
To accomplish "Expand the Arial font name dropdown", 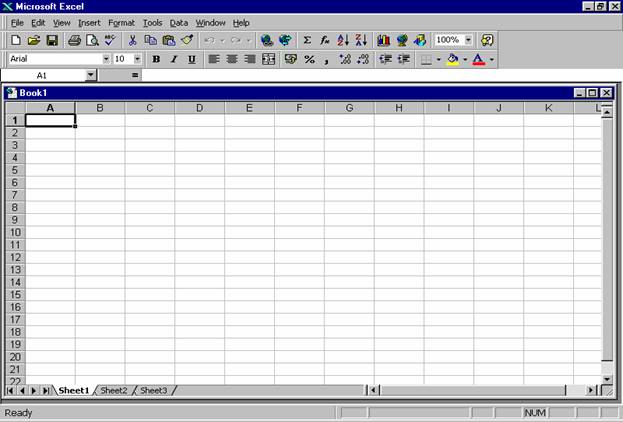I will (106, 59).
